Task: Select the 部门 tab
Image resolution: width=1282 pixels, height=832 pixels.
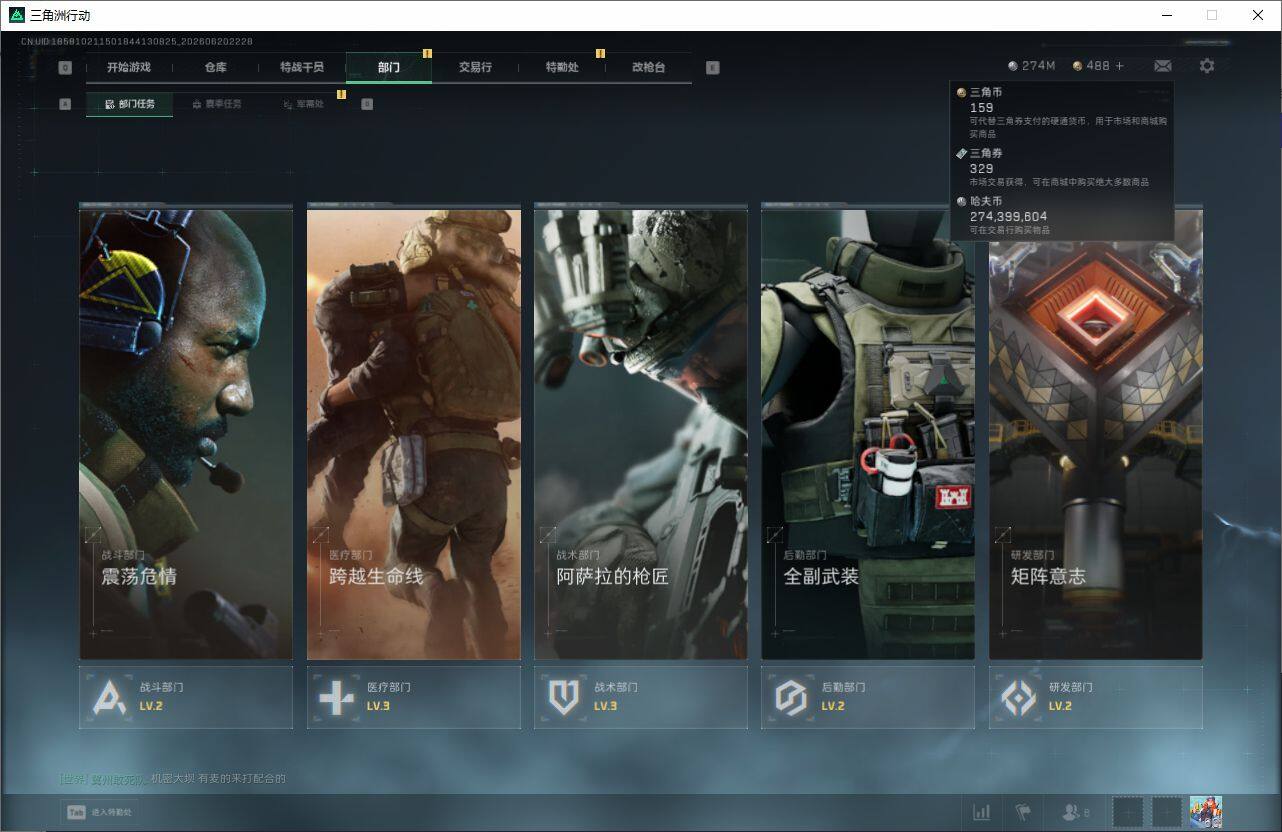Action: (389, 67)
